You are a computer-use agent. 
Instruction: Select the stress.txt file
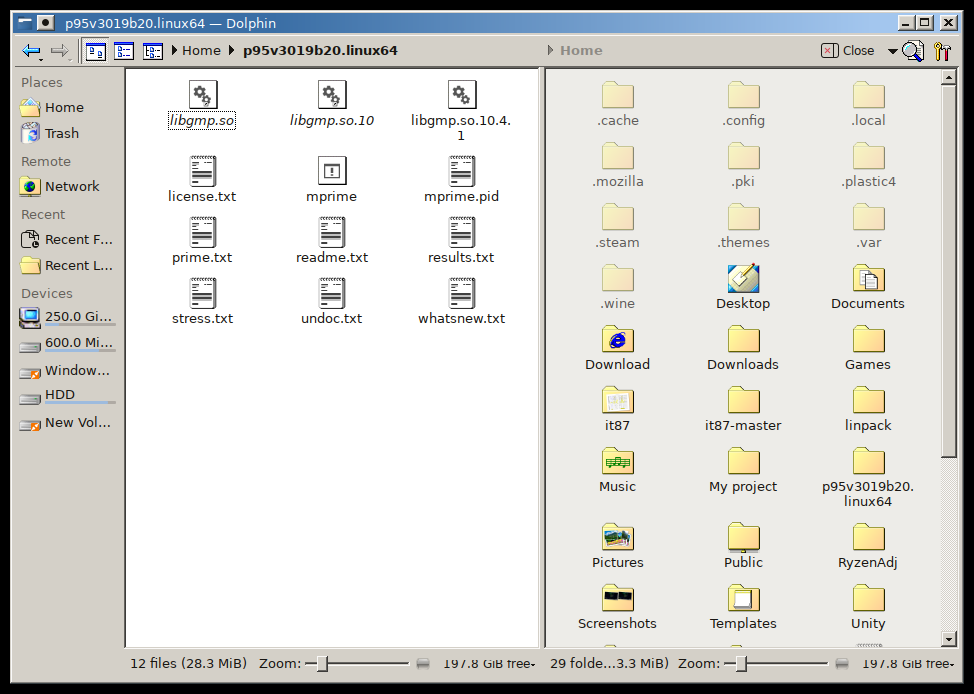[x=202, y=301]
